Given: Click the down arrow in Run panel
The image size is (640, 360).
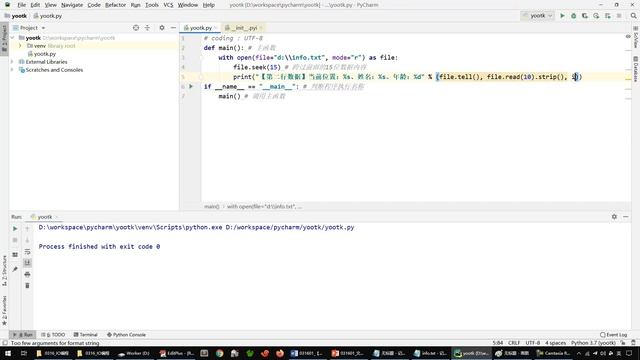Looking at the screenshot, I should [27, 240].
